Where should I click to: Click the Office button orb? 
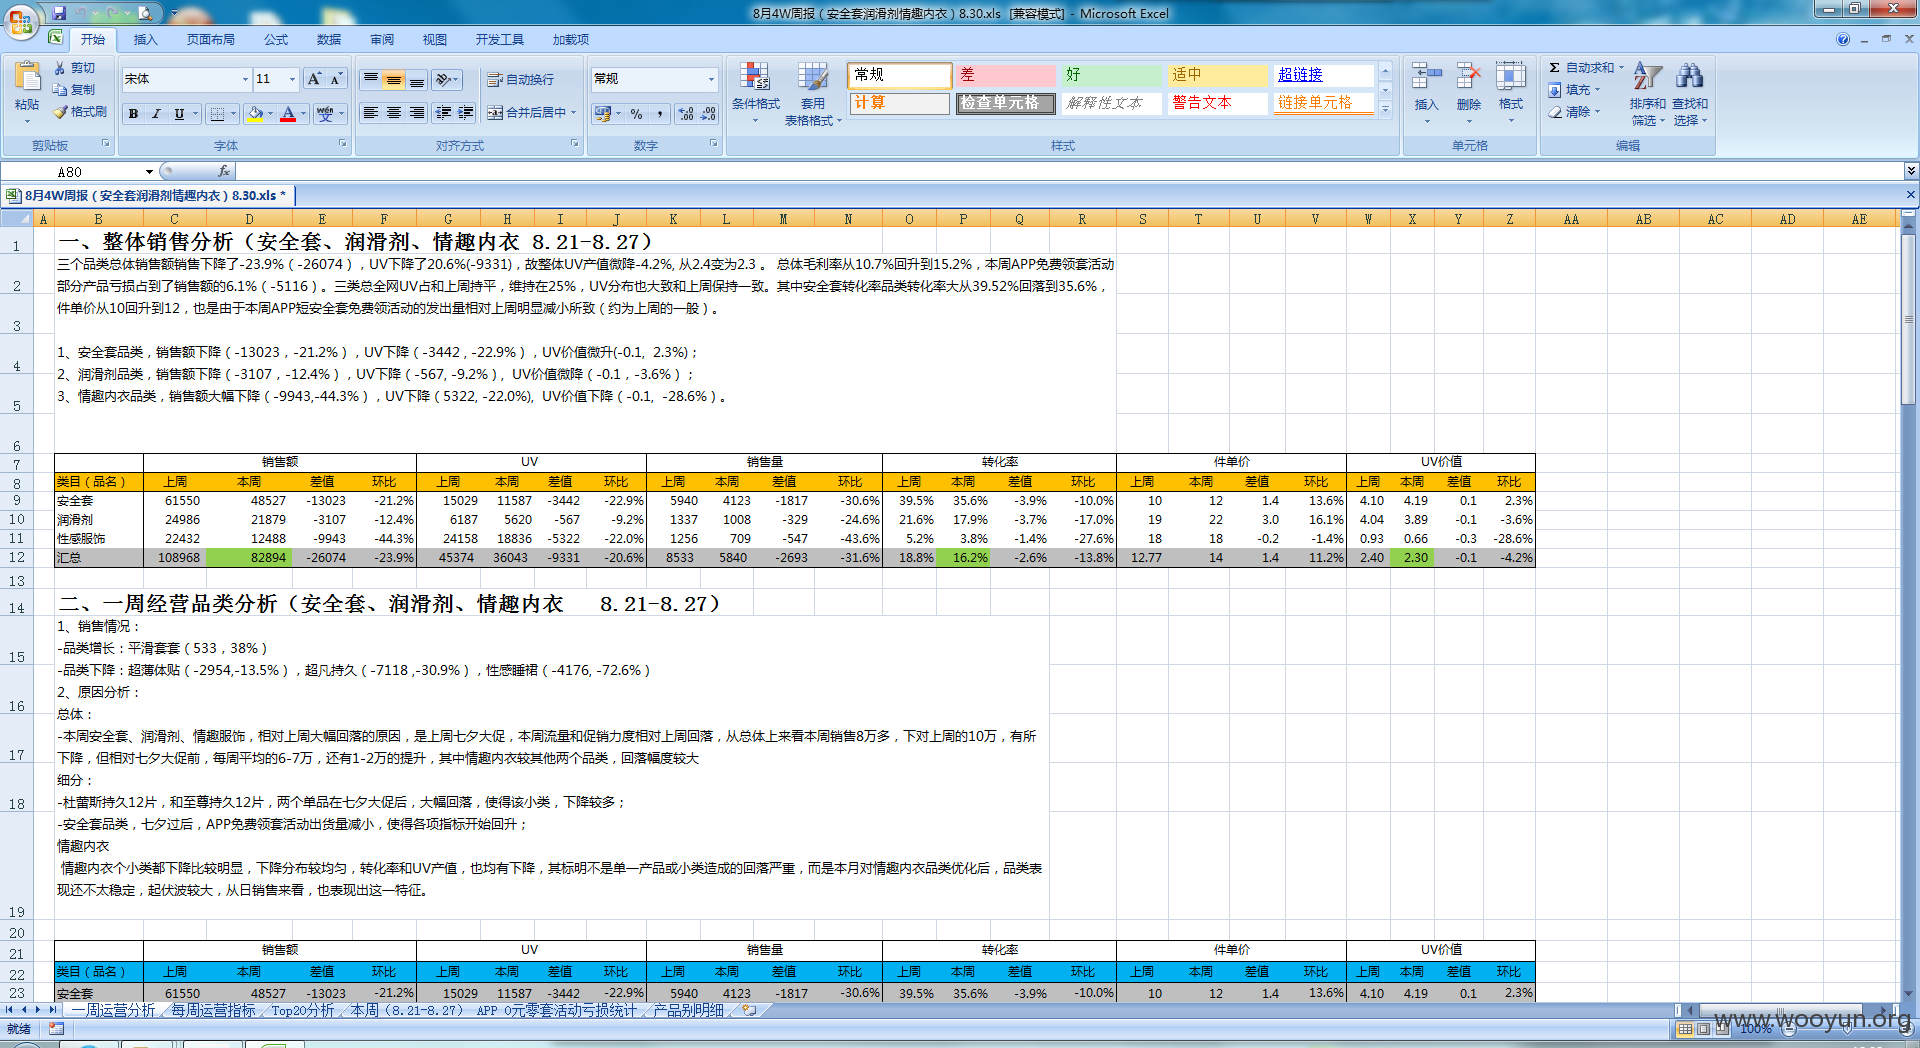pos(21,22)
